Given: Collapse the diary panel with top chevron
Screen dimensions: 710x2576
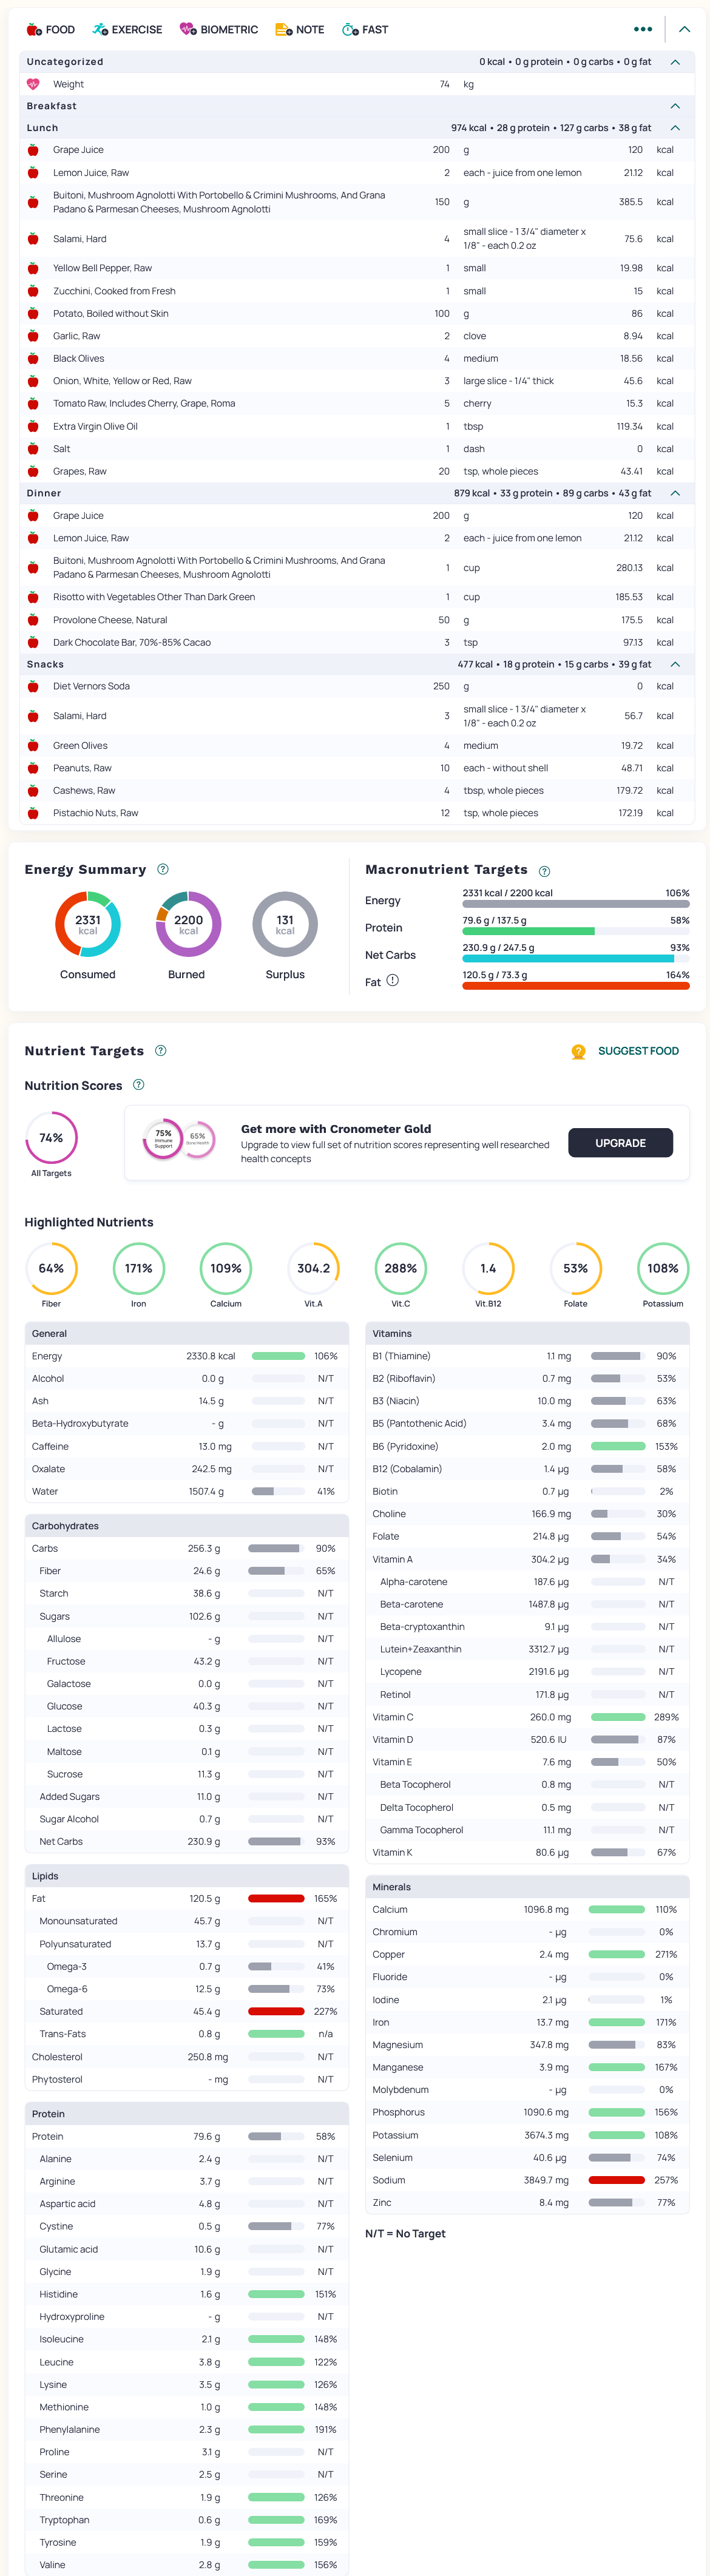Looking at the screenshot, I should pos(685,29).
